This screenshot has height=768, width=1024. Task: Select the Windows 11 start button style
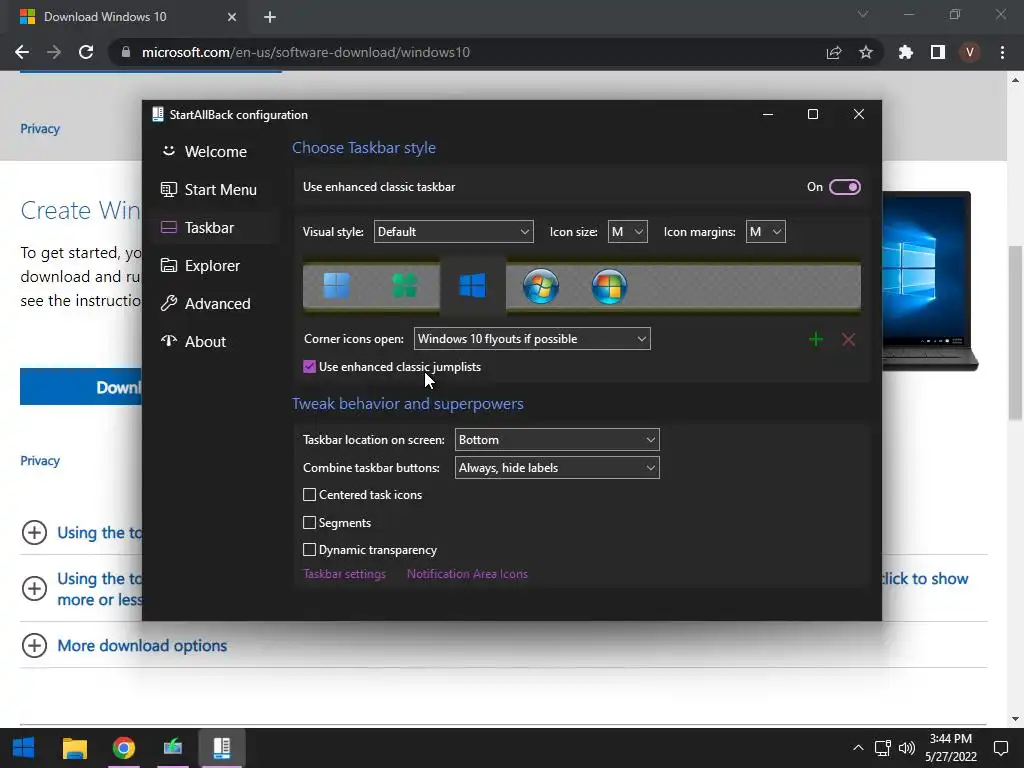tap(336, 285)
